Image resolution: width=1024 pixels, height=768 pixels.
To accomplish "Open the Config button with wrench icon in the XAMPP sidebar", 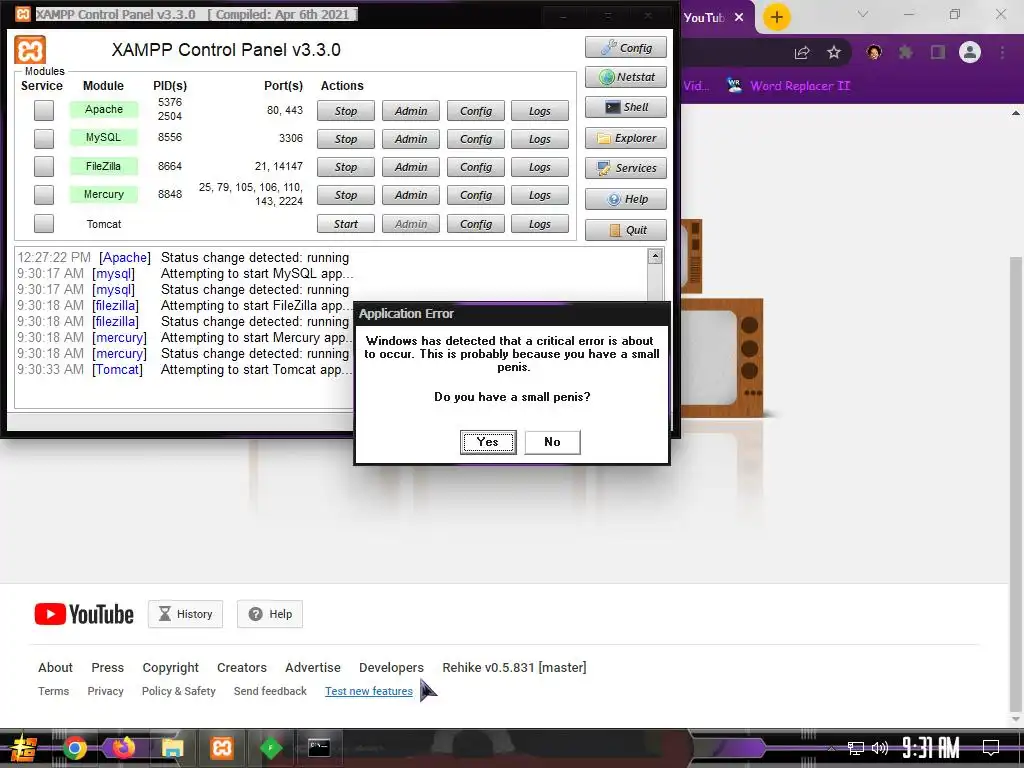I will pos(626,48).
